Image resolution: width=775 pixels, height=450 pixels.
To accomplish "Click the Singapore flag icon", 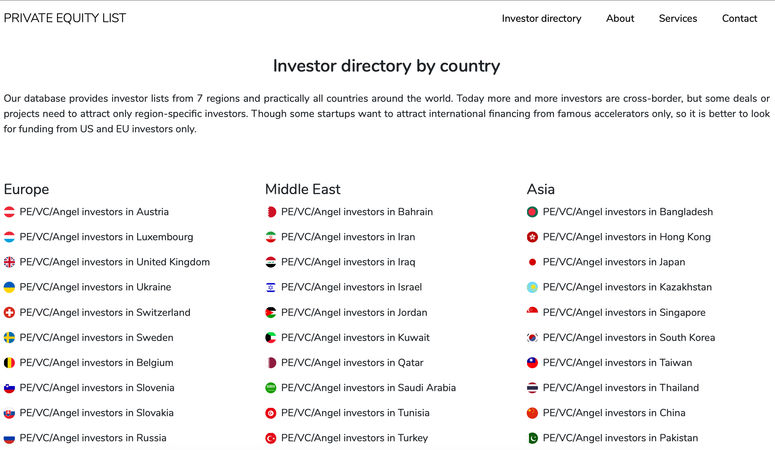I will coord(532,313).
